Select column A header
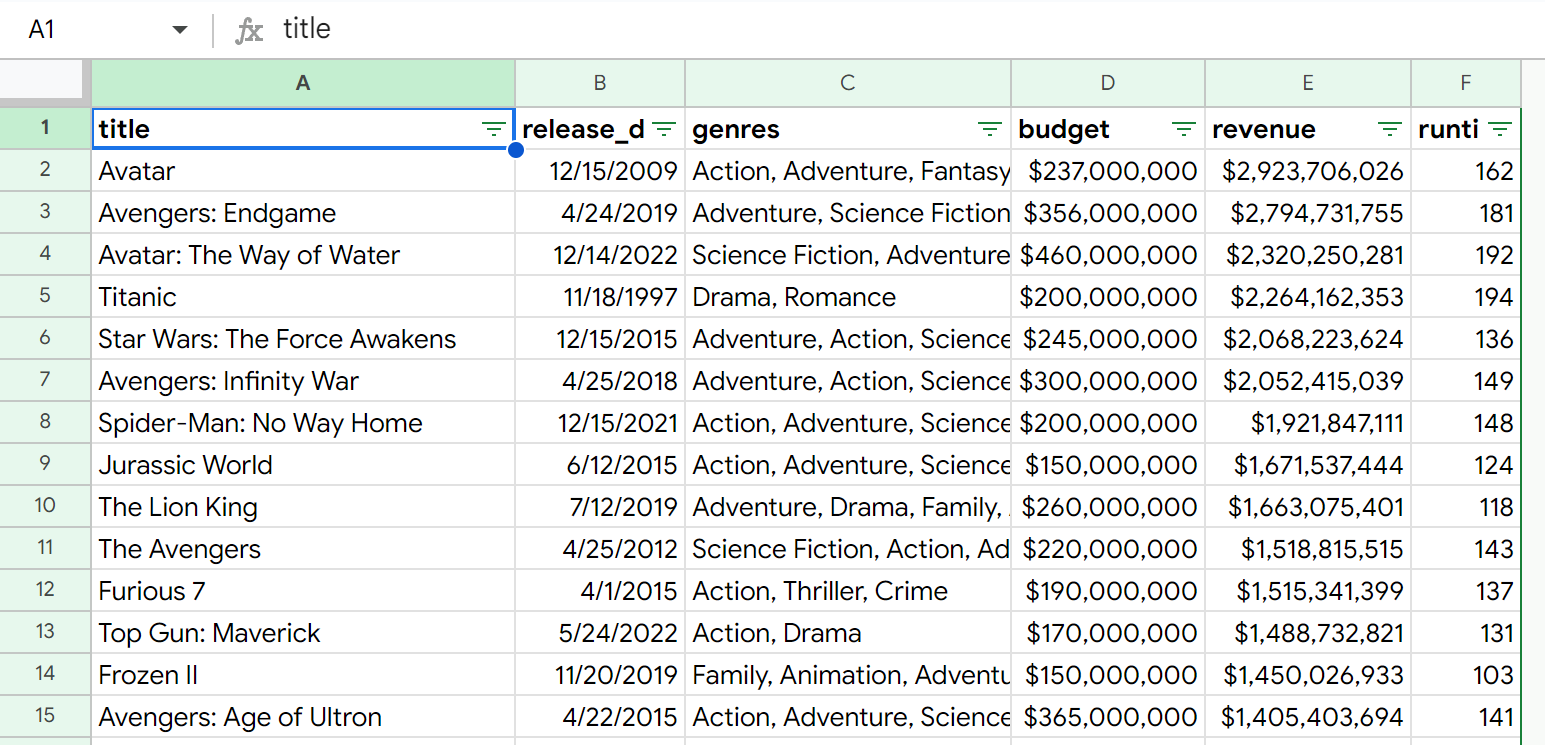Screen dimensions: 1545x745 coord(303,83)
